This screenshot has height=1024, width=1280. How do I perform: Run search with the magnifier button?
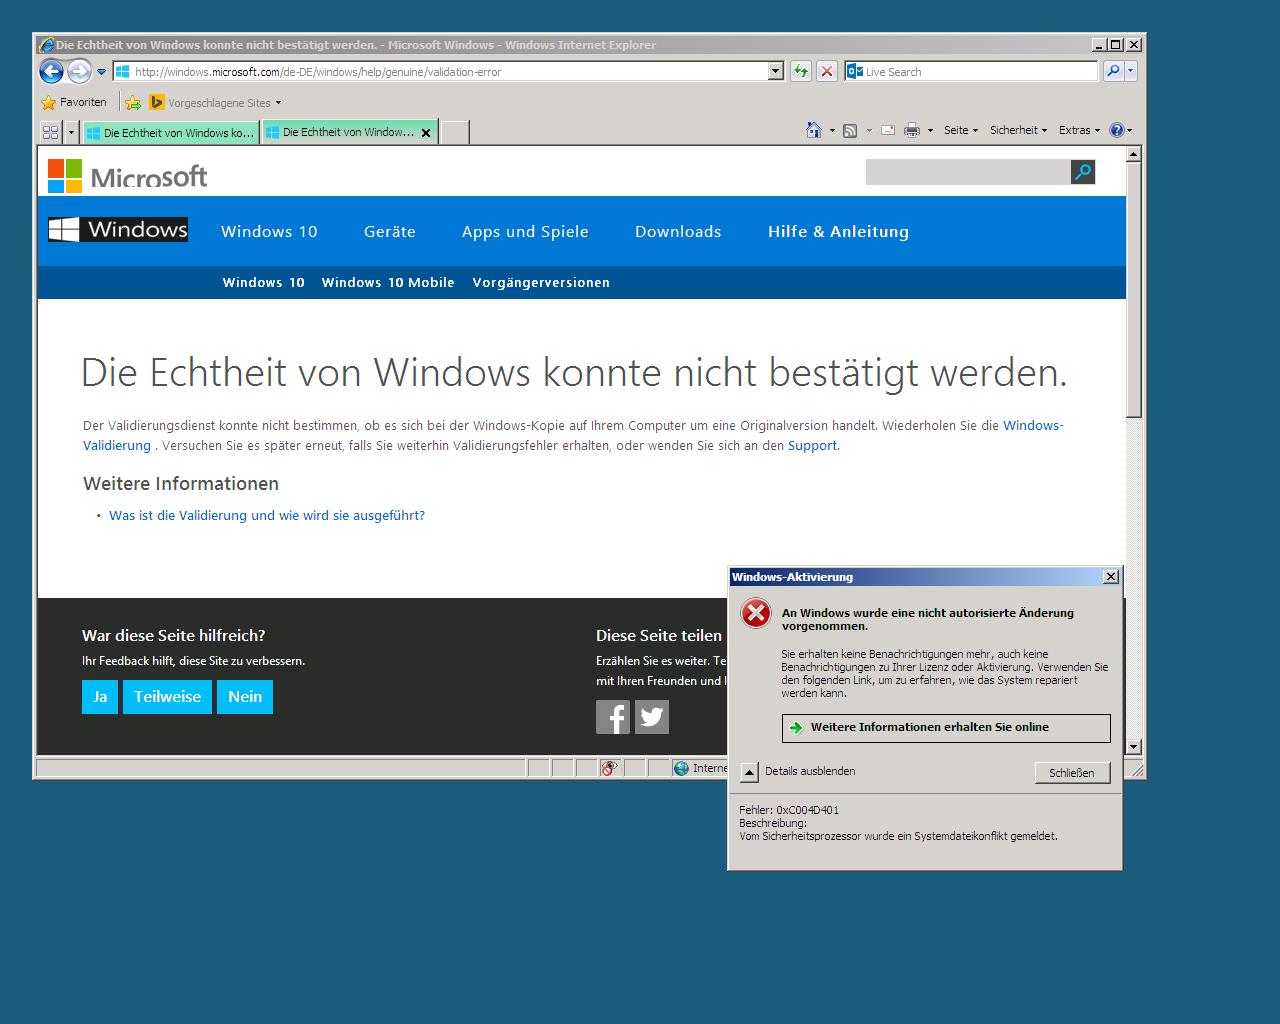click(x=1112, y=71)
